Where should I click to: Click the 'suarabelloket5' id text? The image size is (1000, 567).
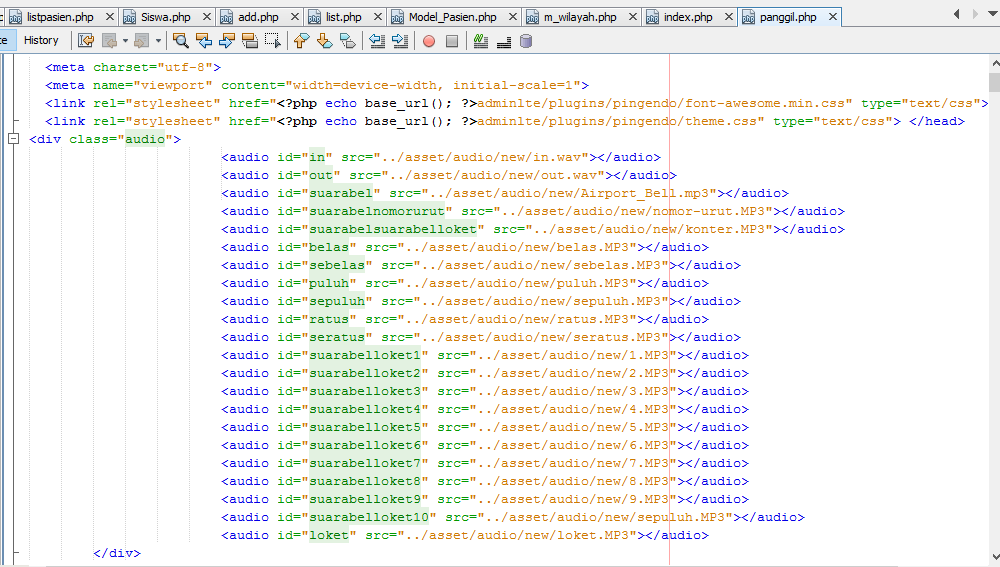[x=365, y=427]
